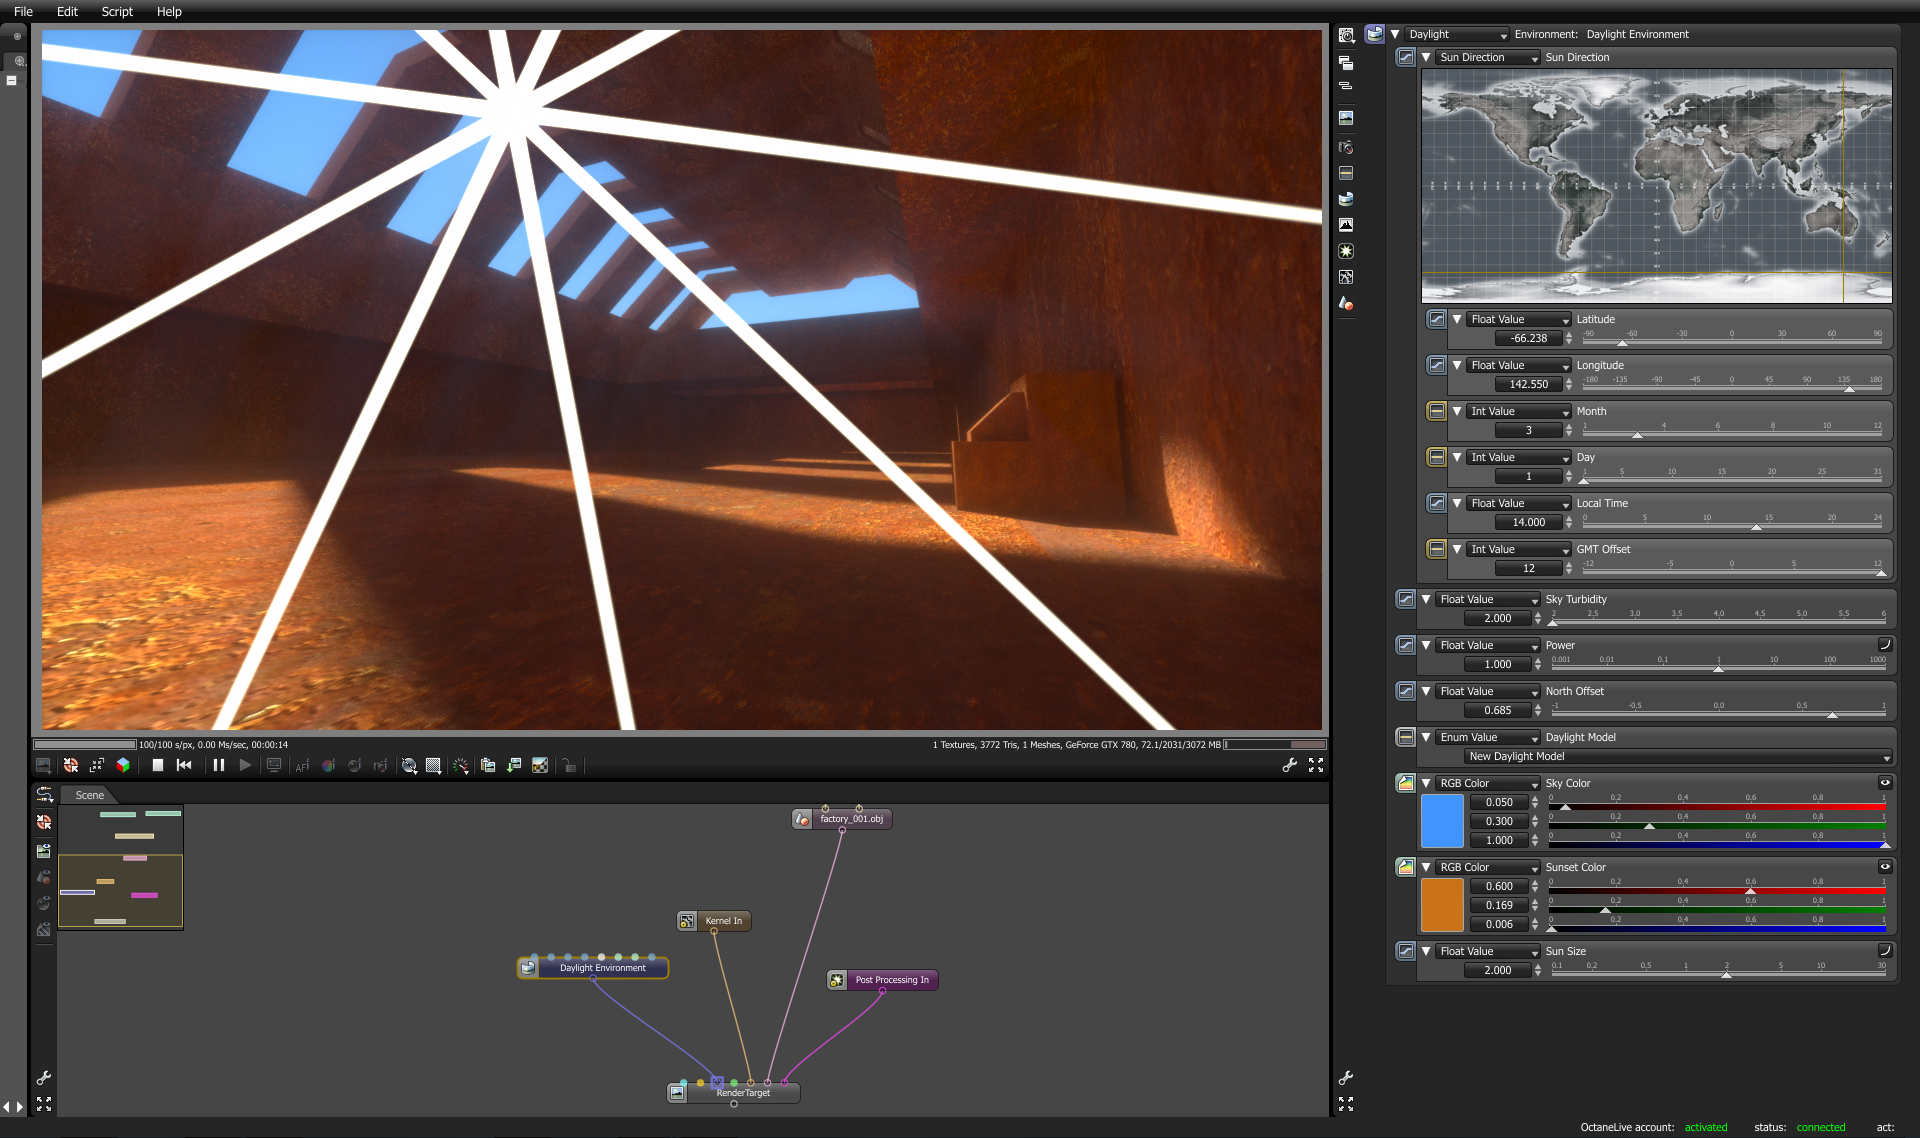This screenshot has width=1920, height=1138.
Task: Select the Scene tab
Action: tap(89, 795)
